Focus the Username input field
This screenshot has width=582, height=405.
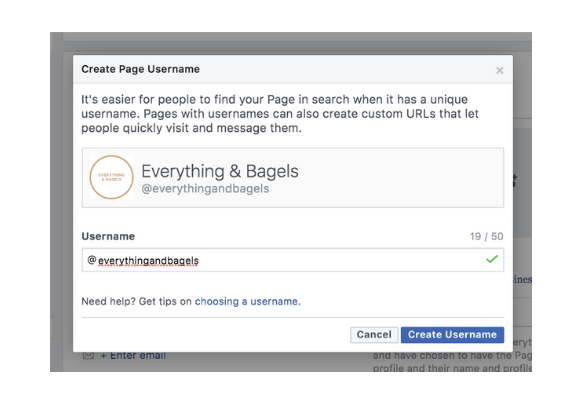click(x=292, y=260)
